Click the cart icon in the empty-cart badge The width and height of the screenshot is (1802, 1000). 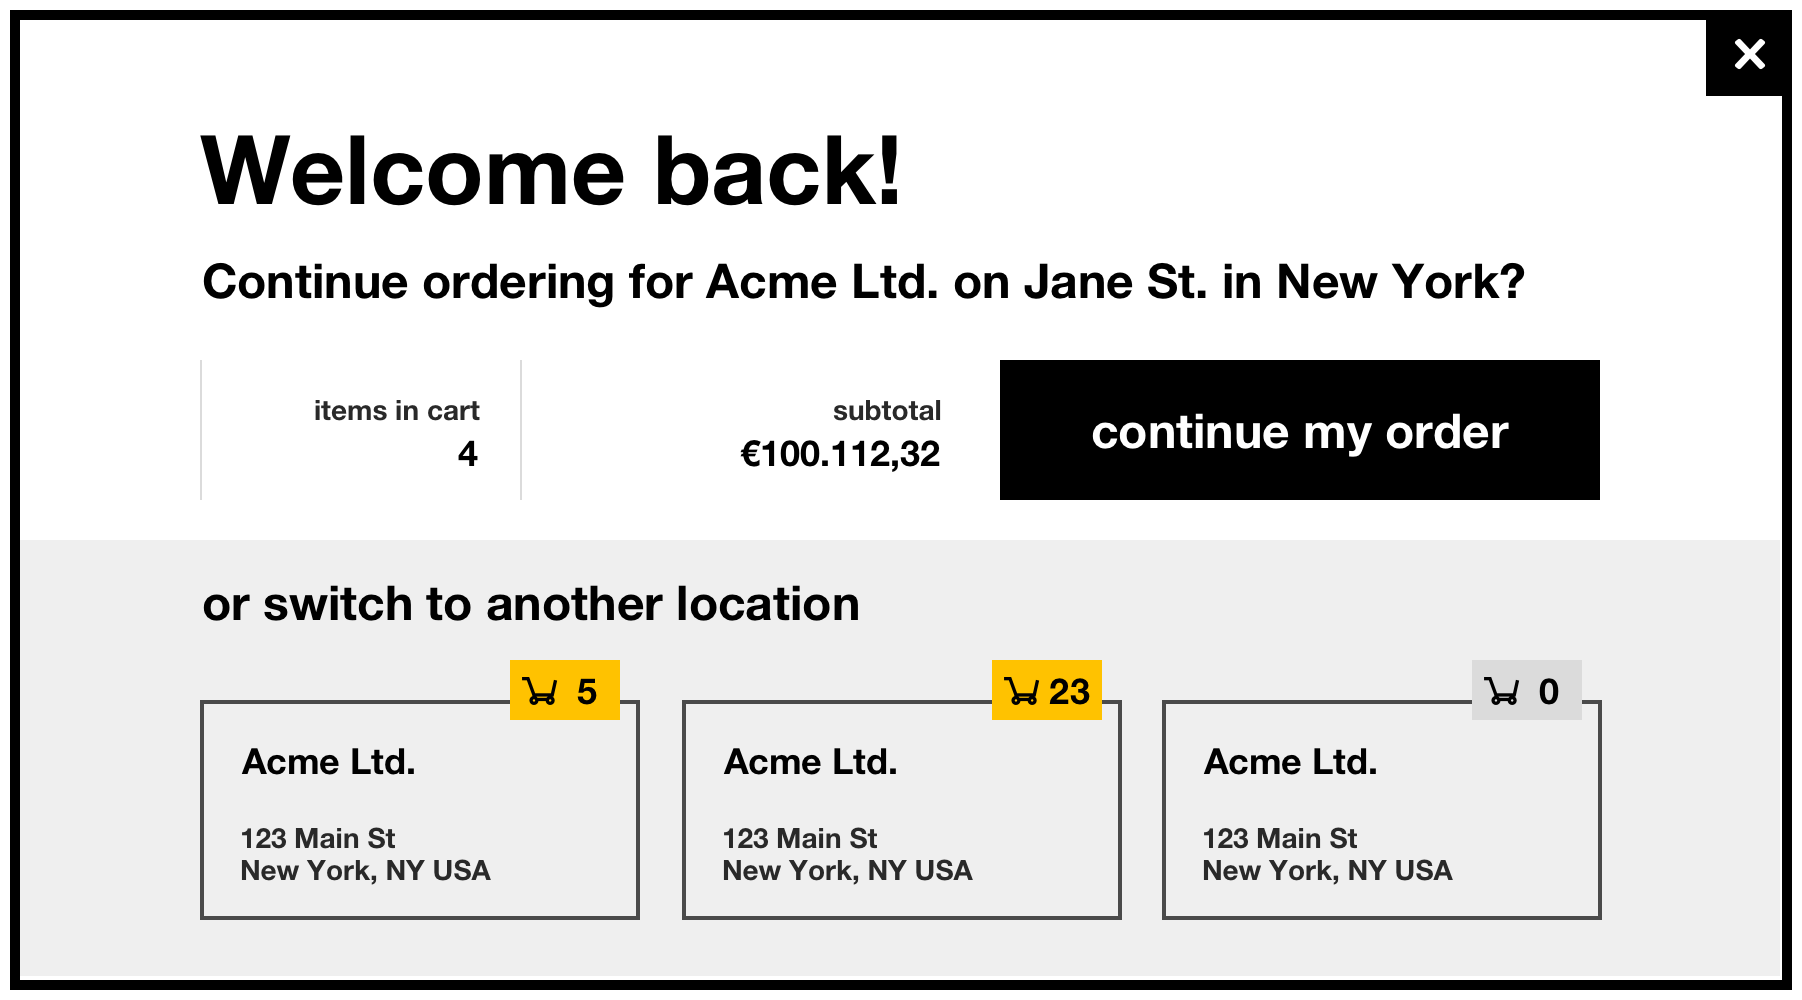1502,691
